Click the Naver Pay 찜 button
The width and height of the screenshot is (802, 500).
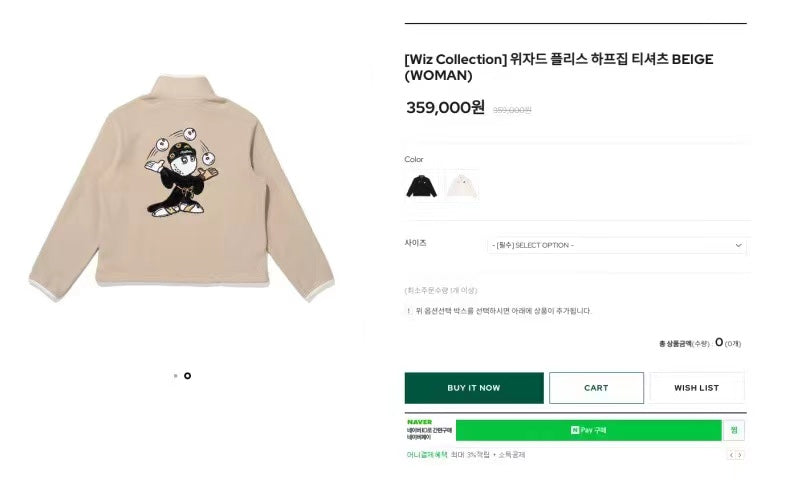pyautogui.click(x=734, y=431)
